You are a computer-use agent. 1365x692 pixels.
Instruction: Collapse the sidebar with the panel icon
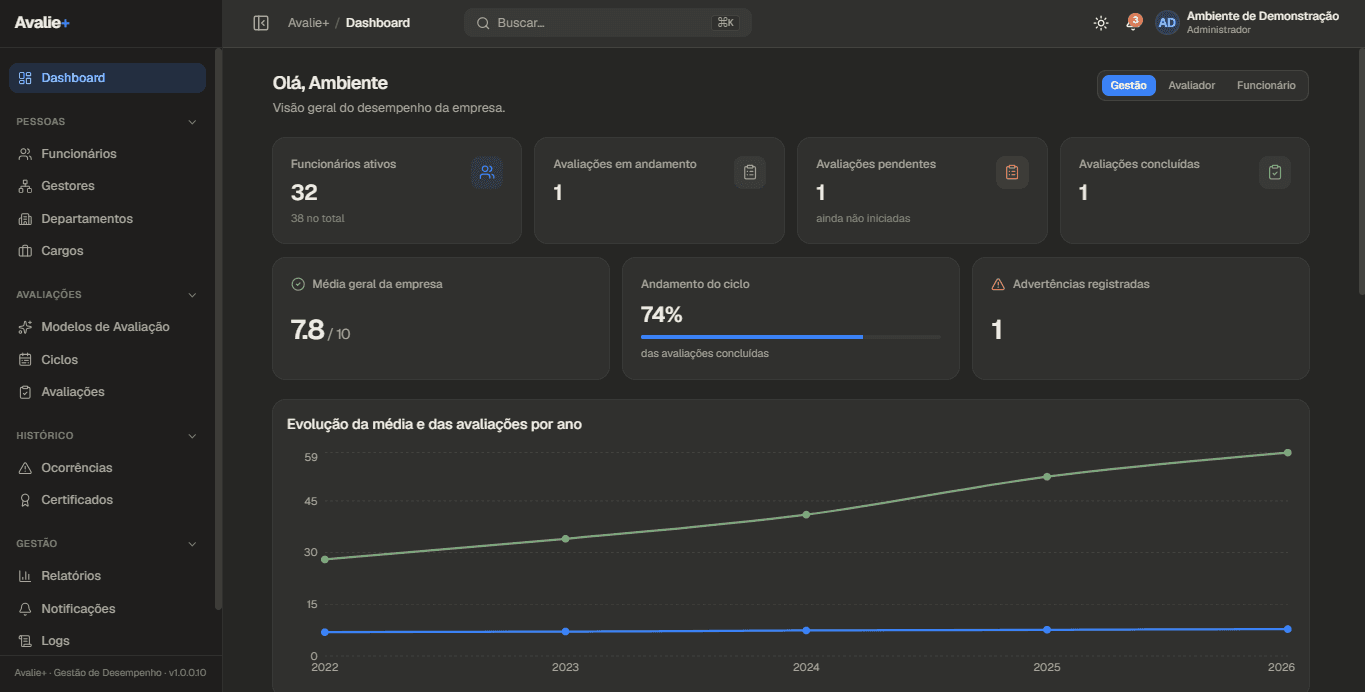[261, 23]
